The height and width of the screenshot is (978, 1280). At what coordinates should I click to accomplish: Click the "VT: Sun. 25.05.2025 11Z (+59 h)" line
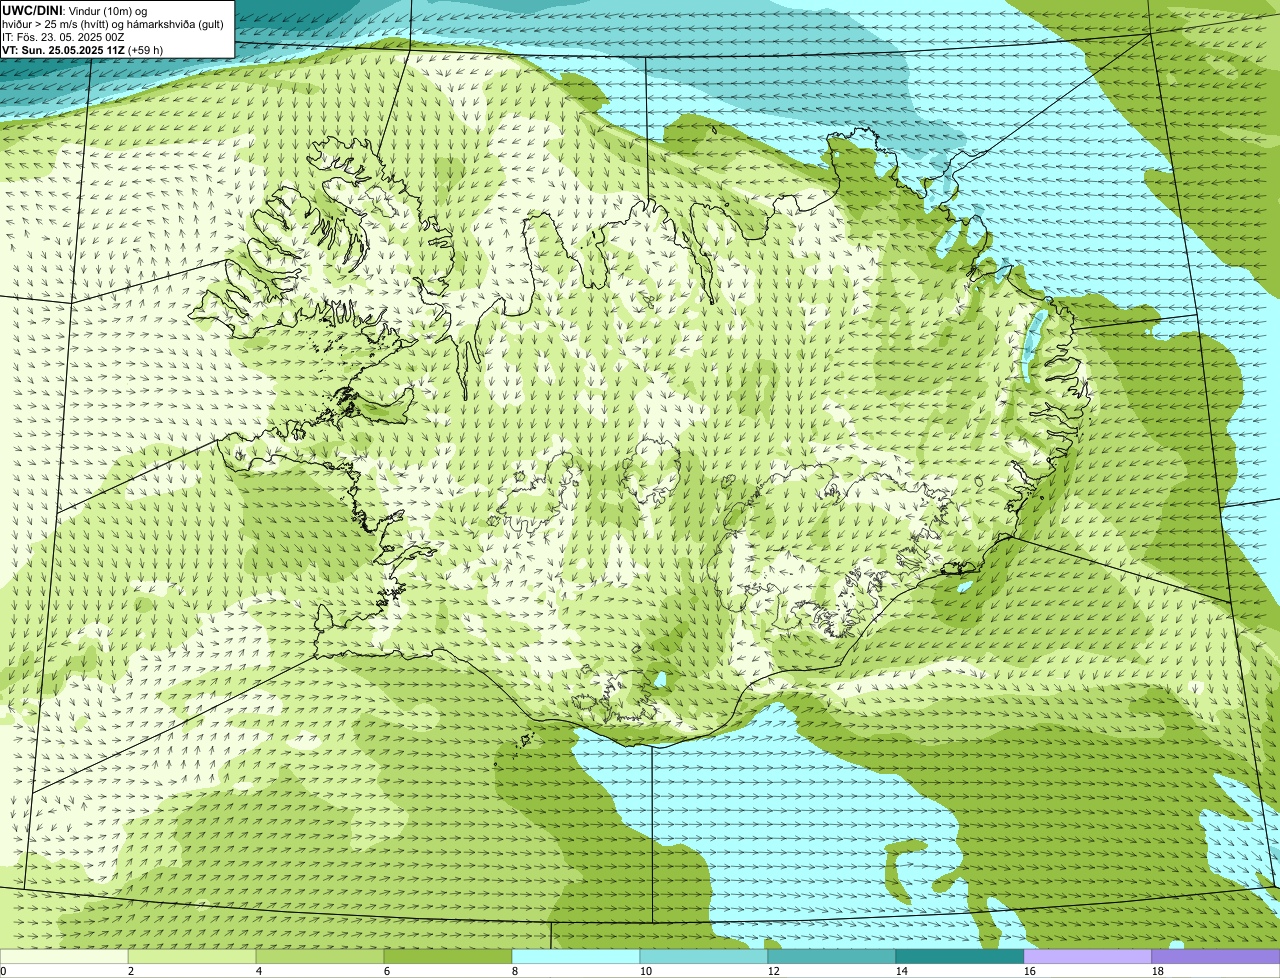[x=82, y=50]
